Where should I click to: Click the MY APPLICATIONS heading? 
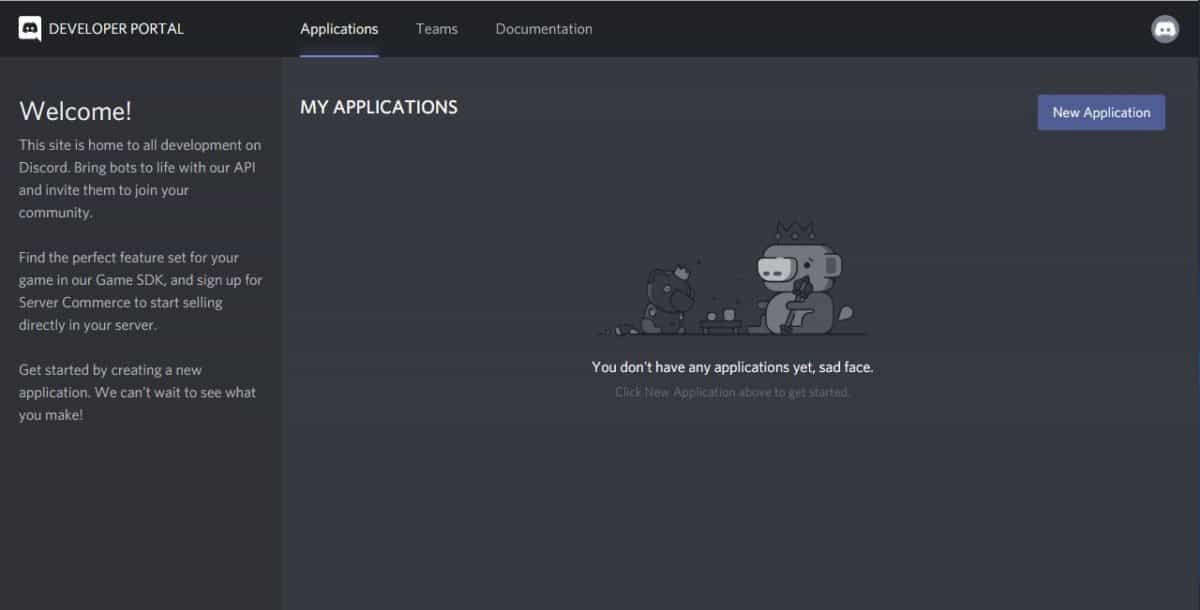tap(379, 107)
